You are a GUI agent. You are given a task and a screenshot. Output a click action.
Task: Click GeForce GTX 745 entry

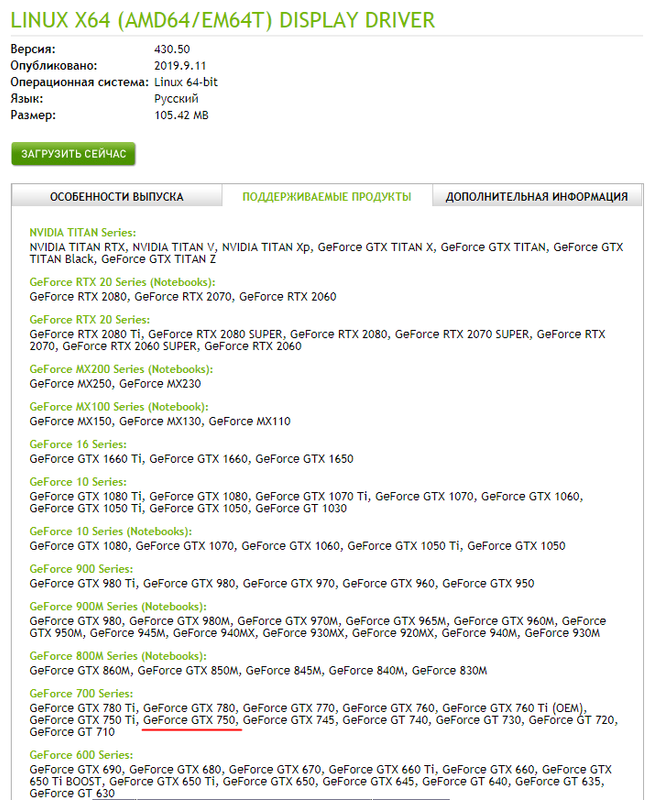click(x=289, y=720)
